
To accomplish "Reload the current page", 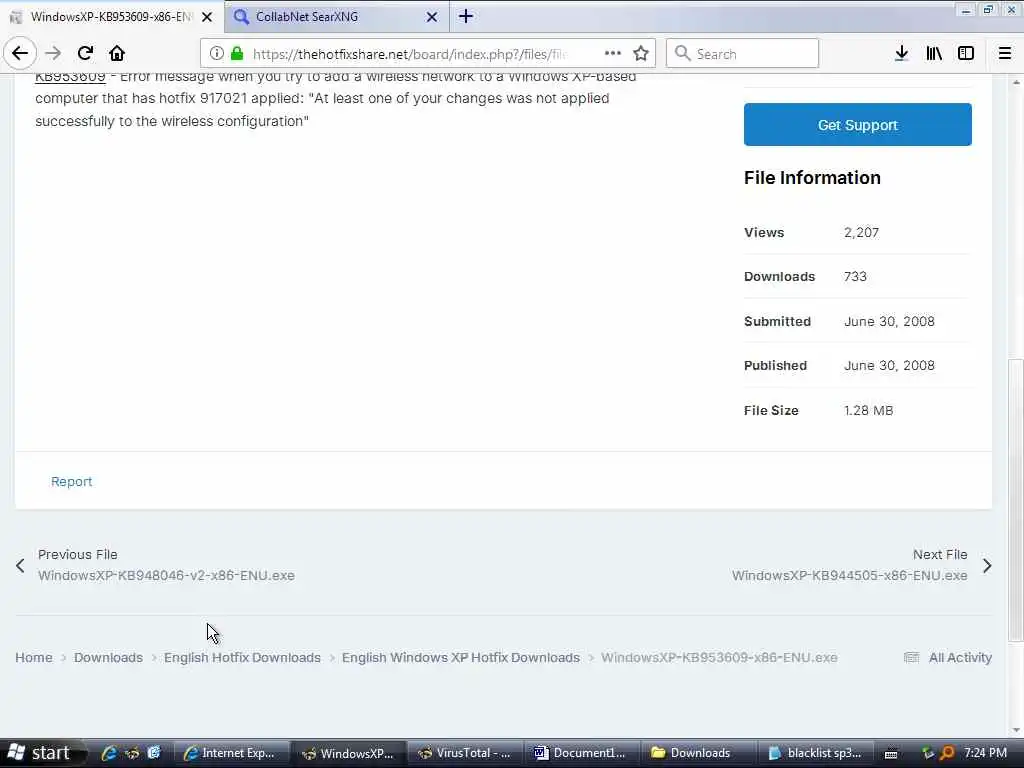I will [x=85, y=54].
